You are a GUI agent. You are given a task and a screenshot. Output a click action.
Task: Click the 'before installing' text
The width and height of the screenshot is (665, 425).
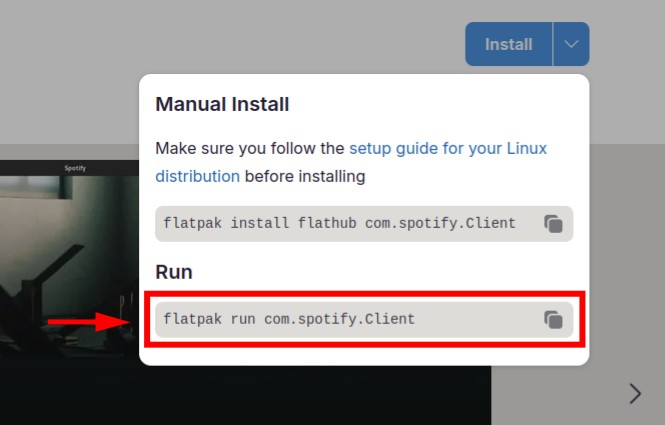pos(305,176)
